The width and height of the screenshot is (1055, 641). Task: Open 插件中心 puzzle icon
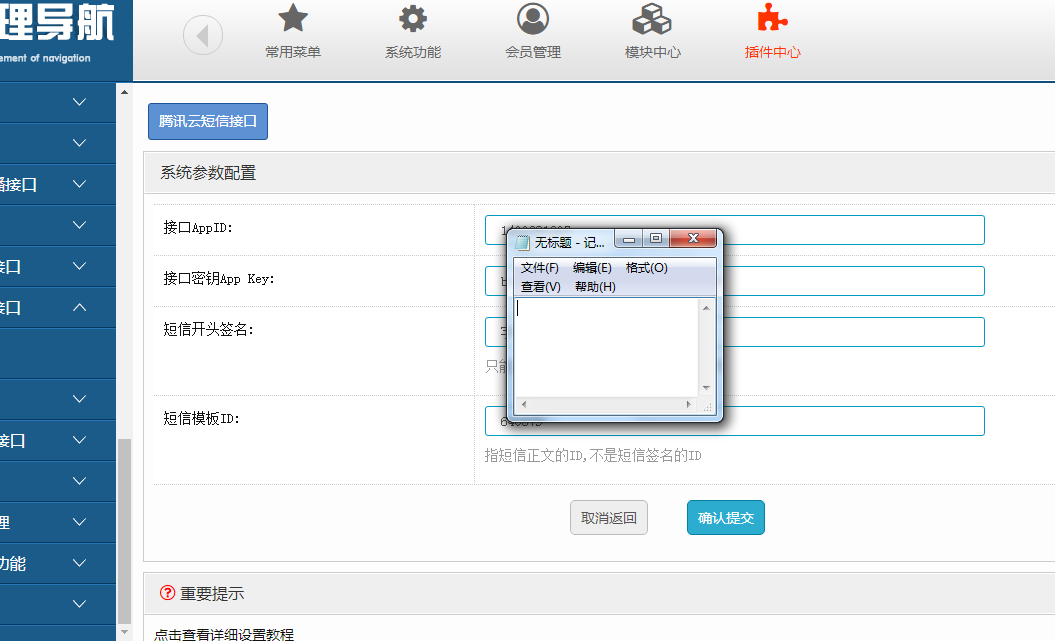(772, 19)
